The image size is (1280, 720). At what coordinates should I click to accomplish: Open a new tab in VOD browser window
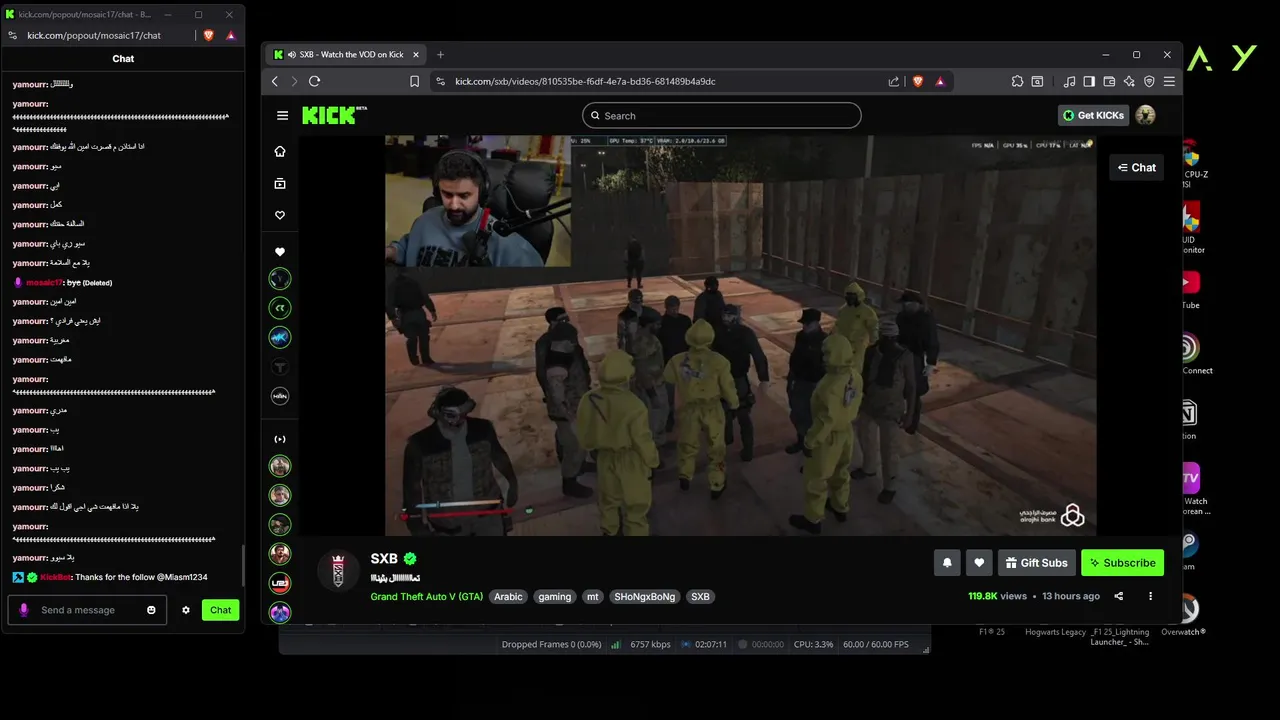click(440, 55)
